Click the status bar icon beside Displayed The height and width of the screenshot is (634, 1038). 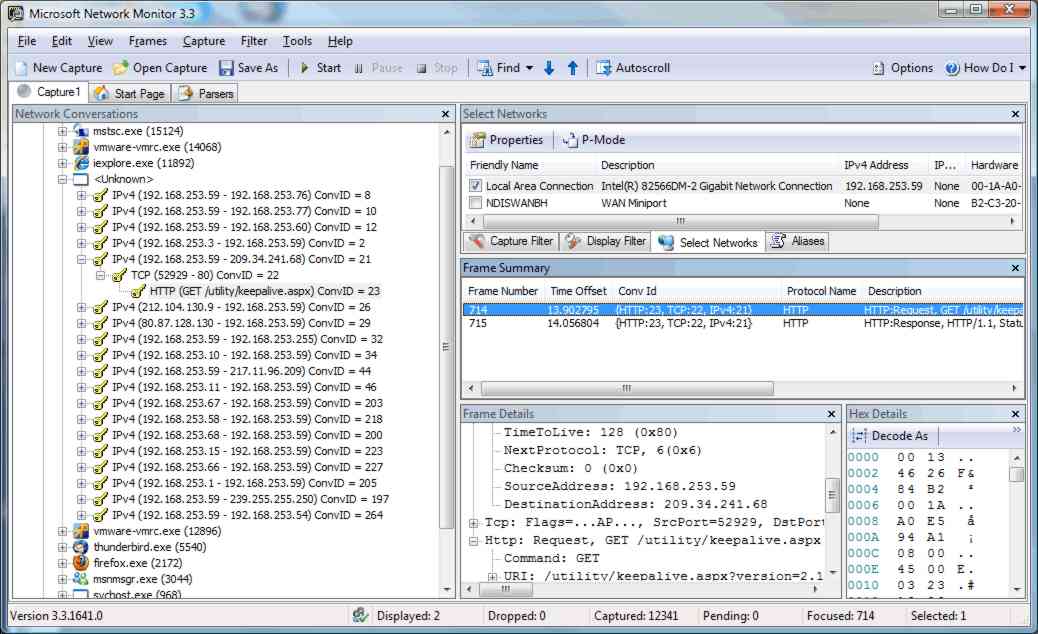tap(360, 615)
